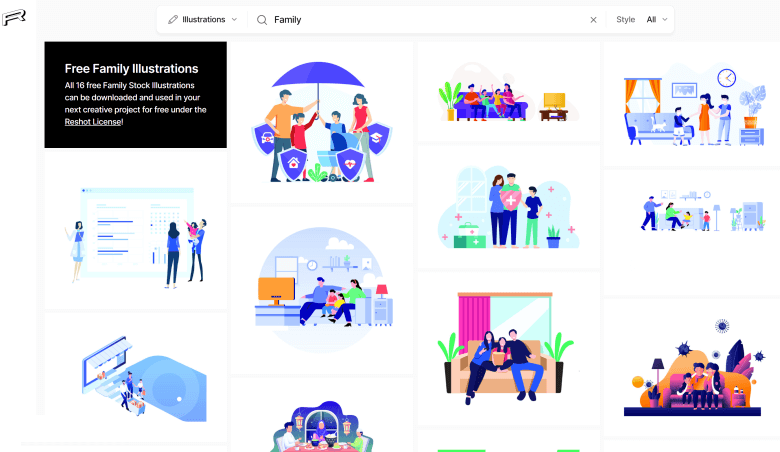780x452 pixels.
Task: Open the family on purple sofa illustration
Action: click(x=508, y=92)
